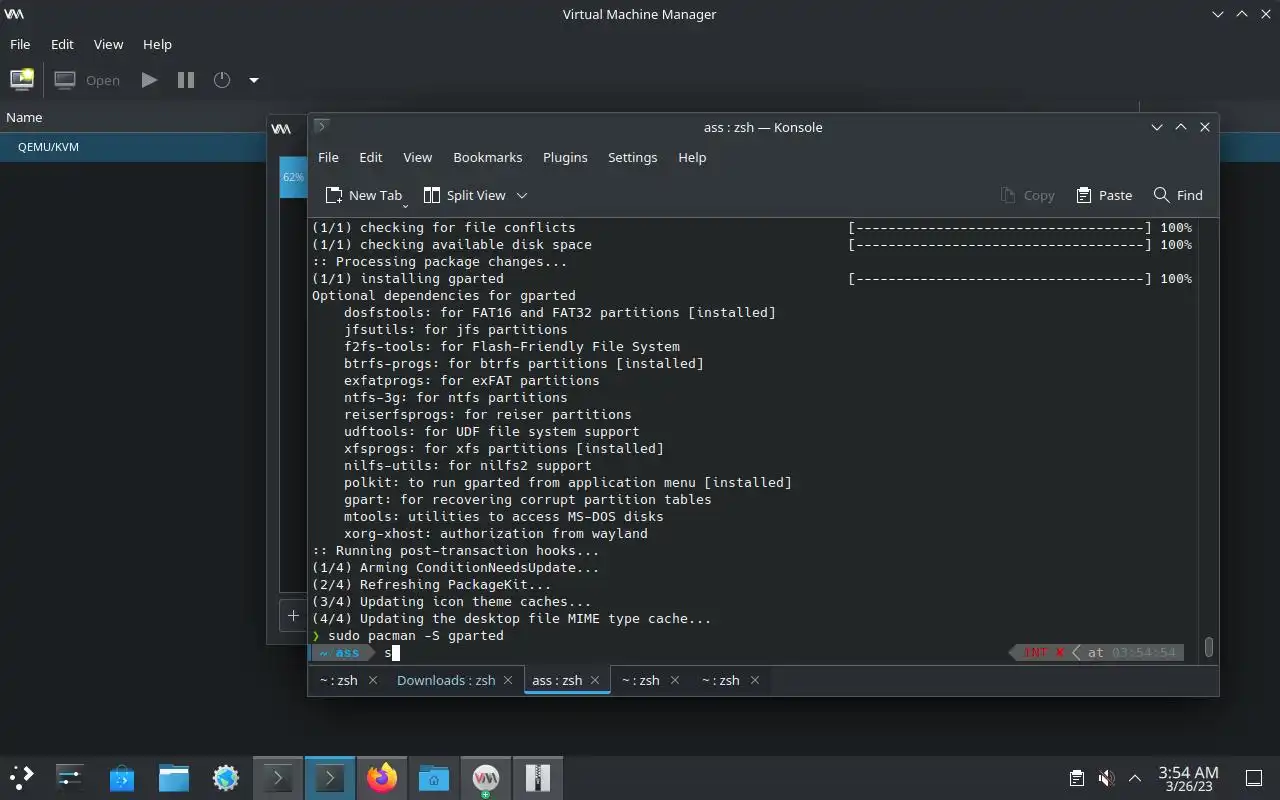This screenshot has height=800, width=1280.
Task: Open Konsole Help menu
Action: click(x=692, y=157)
